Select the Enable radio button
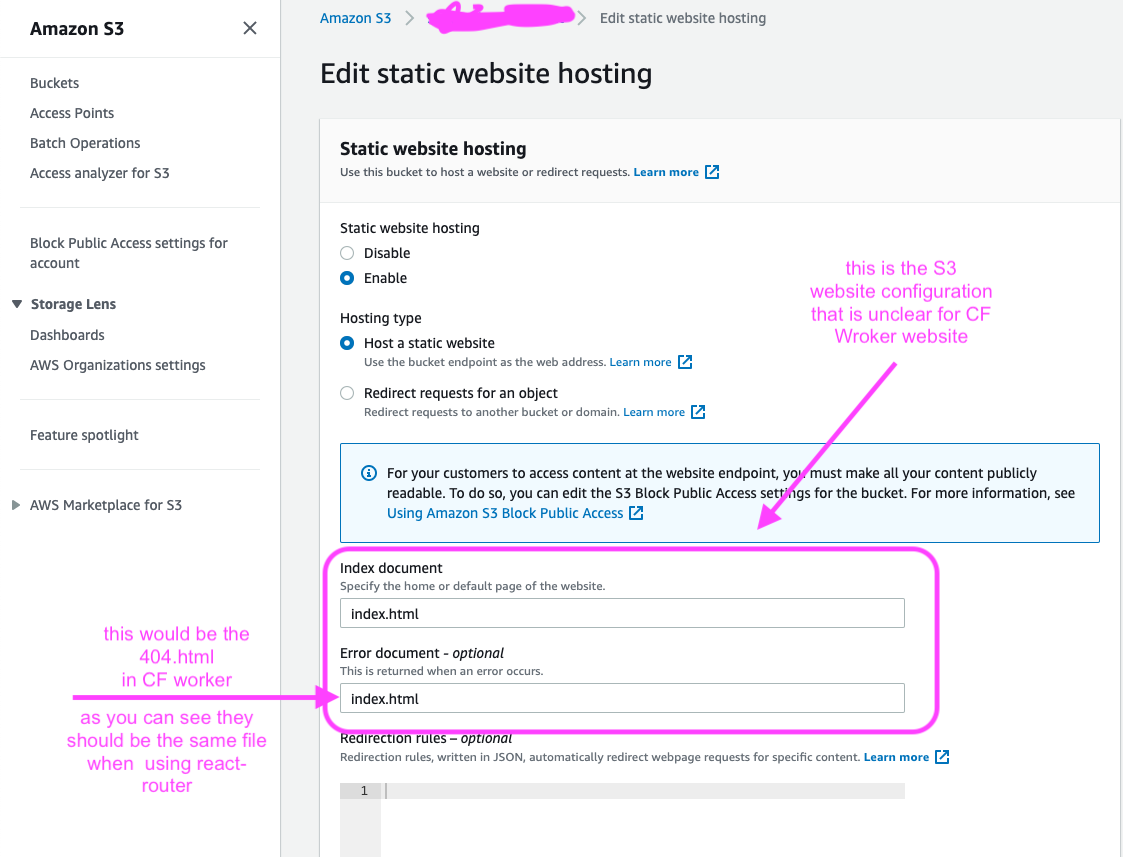 point(346,278)
